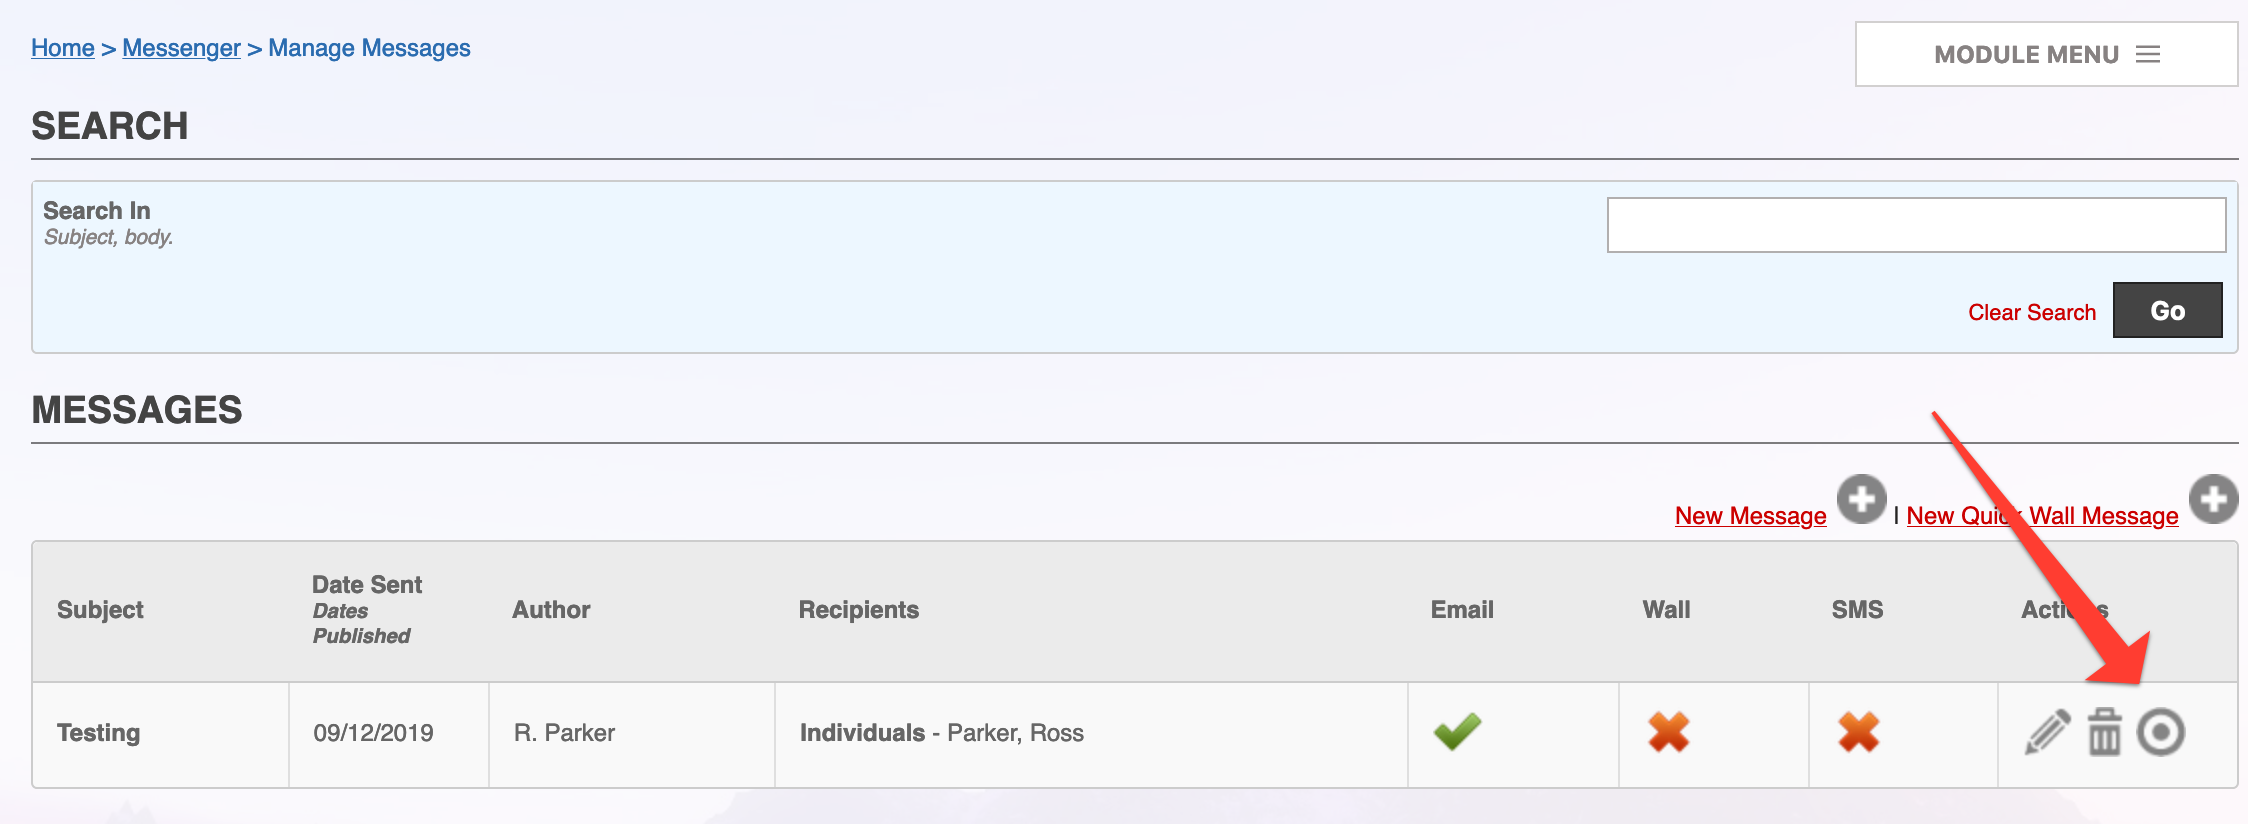The image size is (2248, 824).
Task: Edit the Testing message with the pencil icon
Action: tap(2047, 733)
